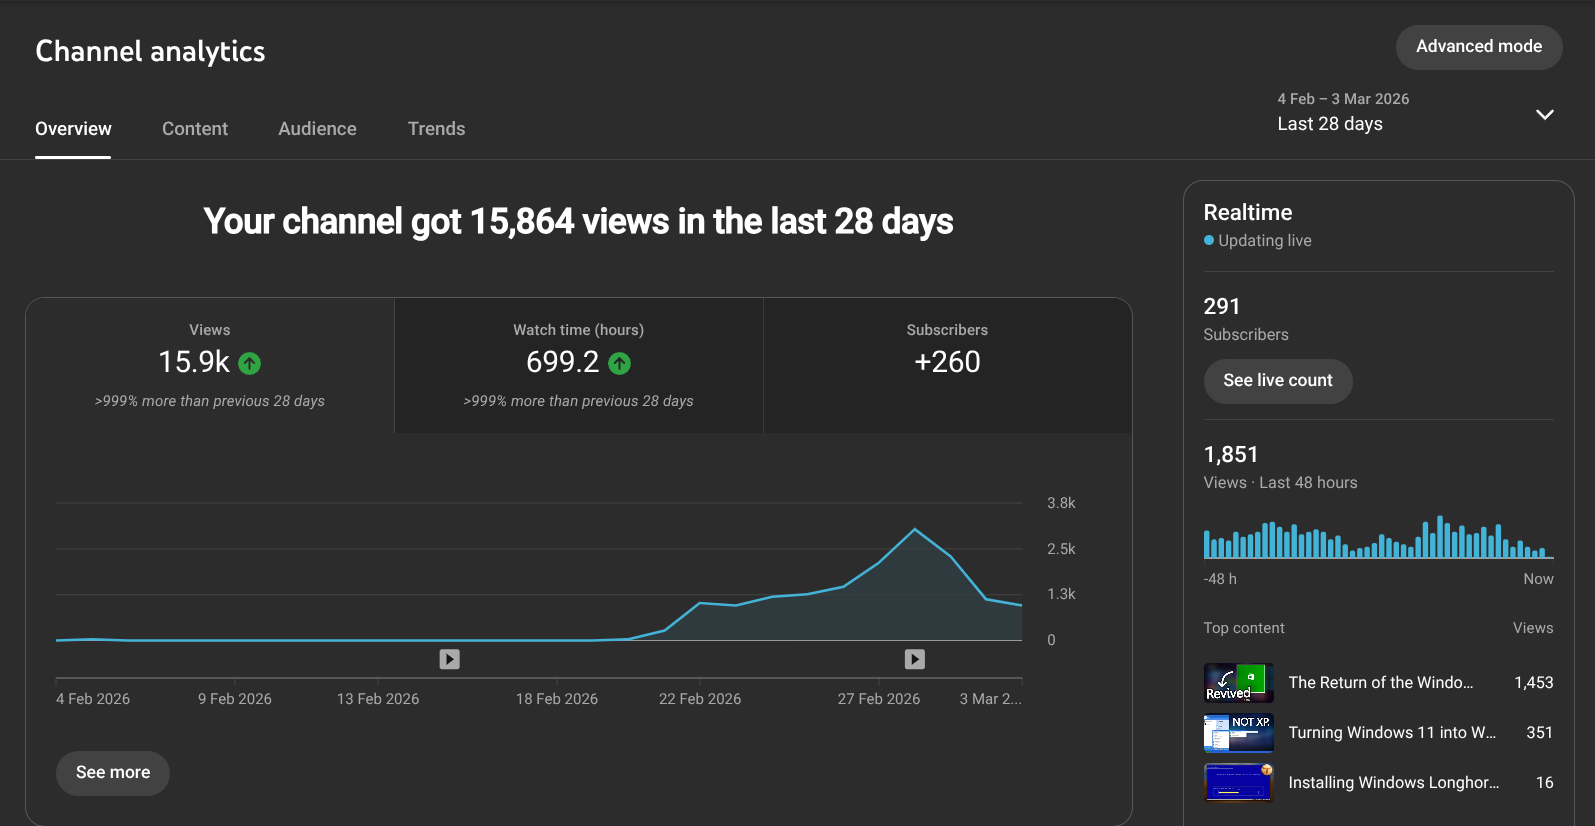Click the video marker icon near 13 Feb
The height and width of the screenshot is (826, 1595).
click(x=450, y=659)
